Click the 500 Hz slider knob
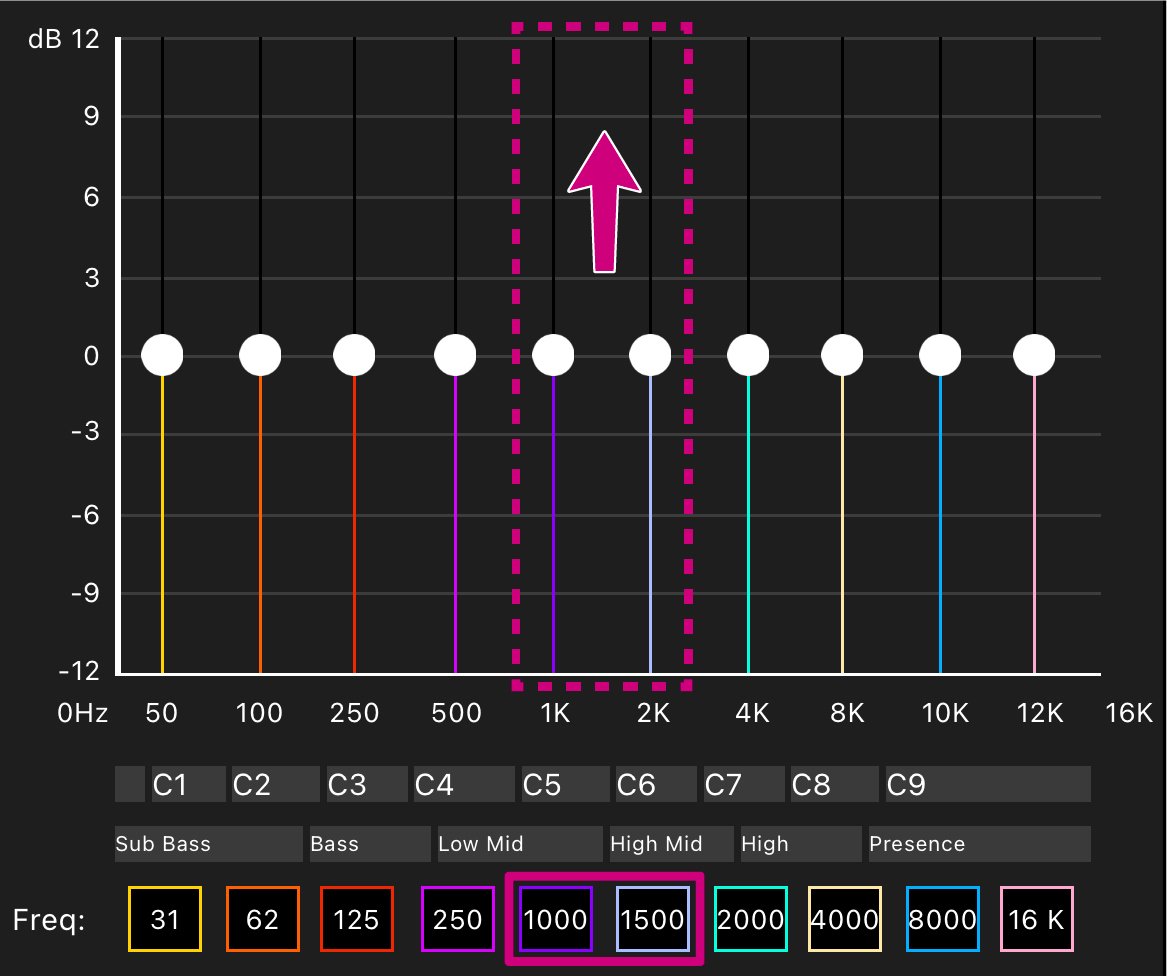 click(455, 355)
